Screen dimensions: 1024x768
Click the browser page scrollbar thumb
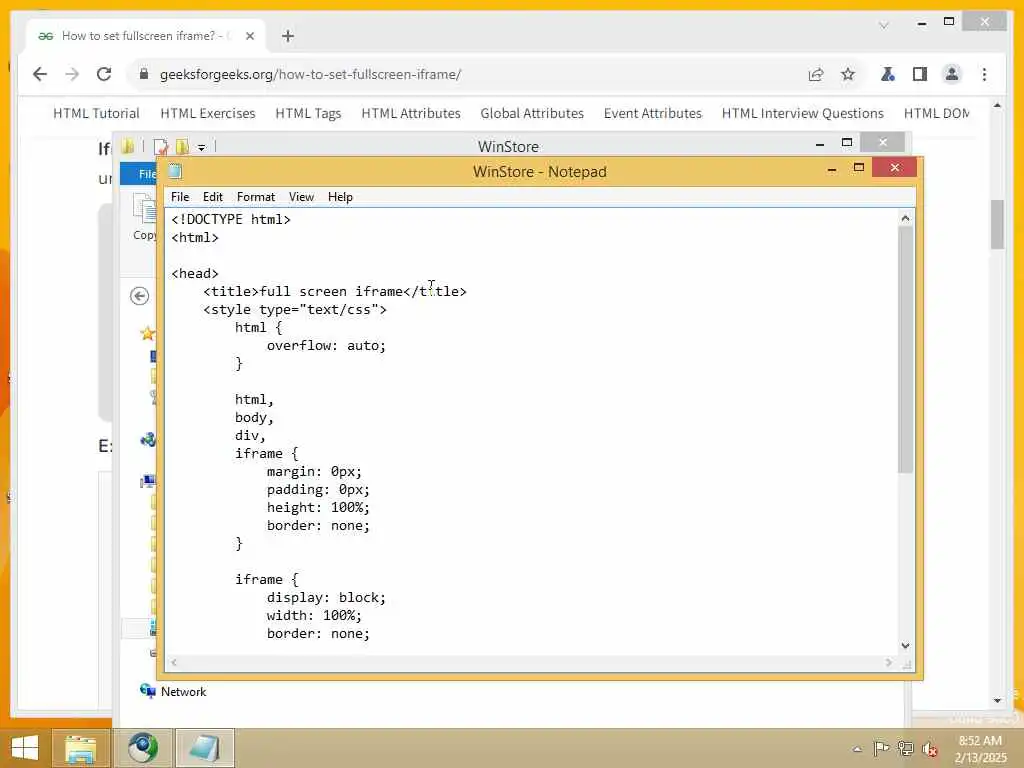click(997, 224)
